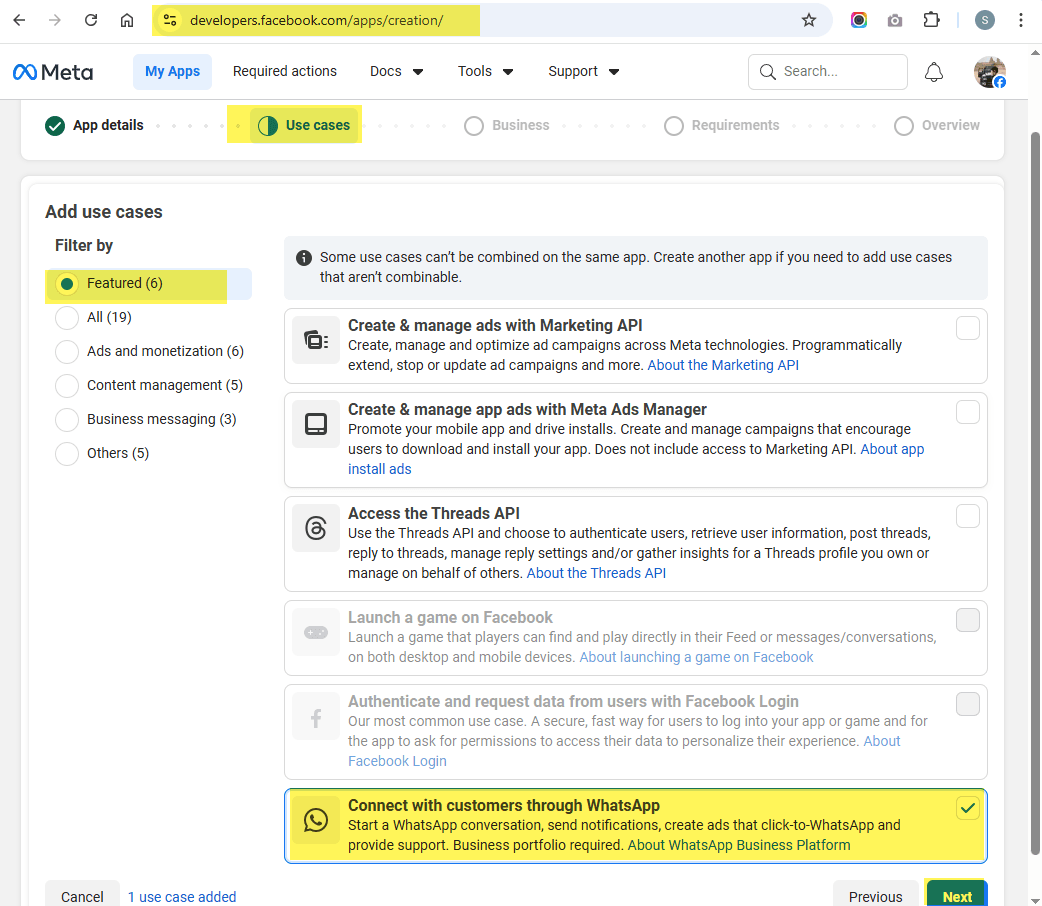Viewport: 1042px width, 906px height.
Task: Click the Next button
Action: tap(956, 895)
